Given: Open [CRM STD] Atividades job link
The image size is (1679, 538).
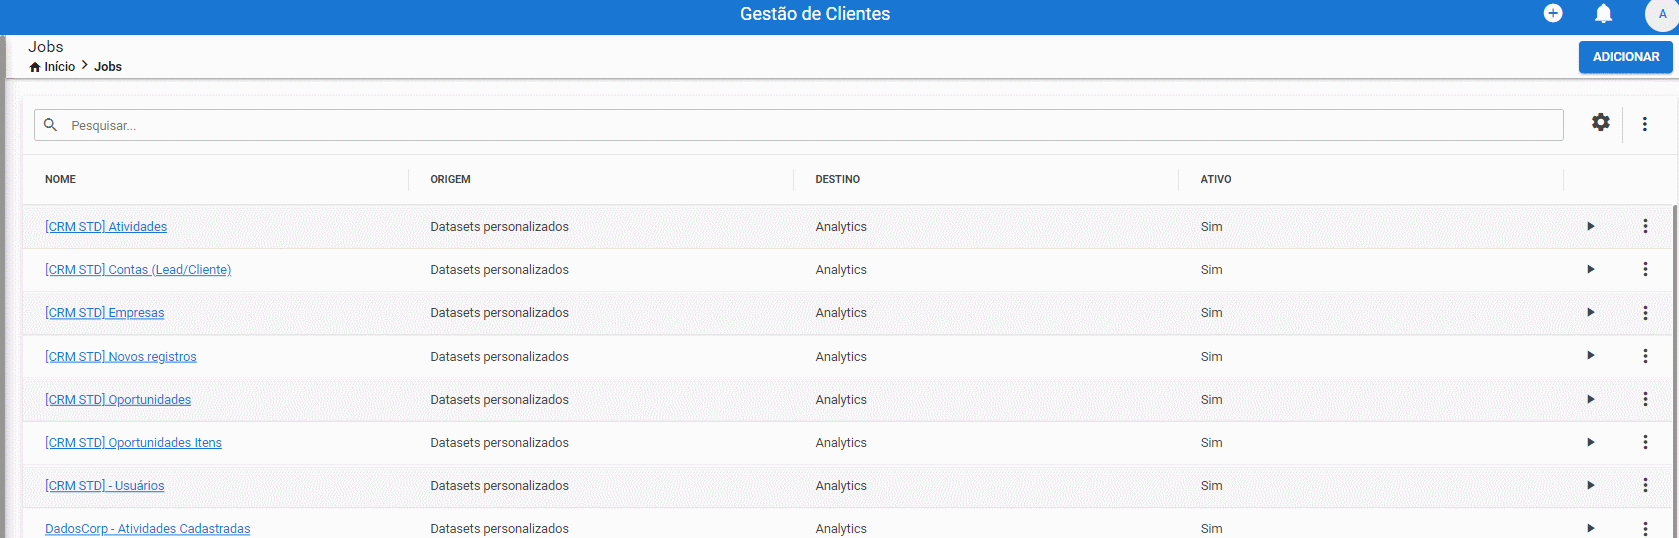Looking at the screenshot, I should [x=106, y=227].
